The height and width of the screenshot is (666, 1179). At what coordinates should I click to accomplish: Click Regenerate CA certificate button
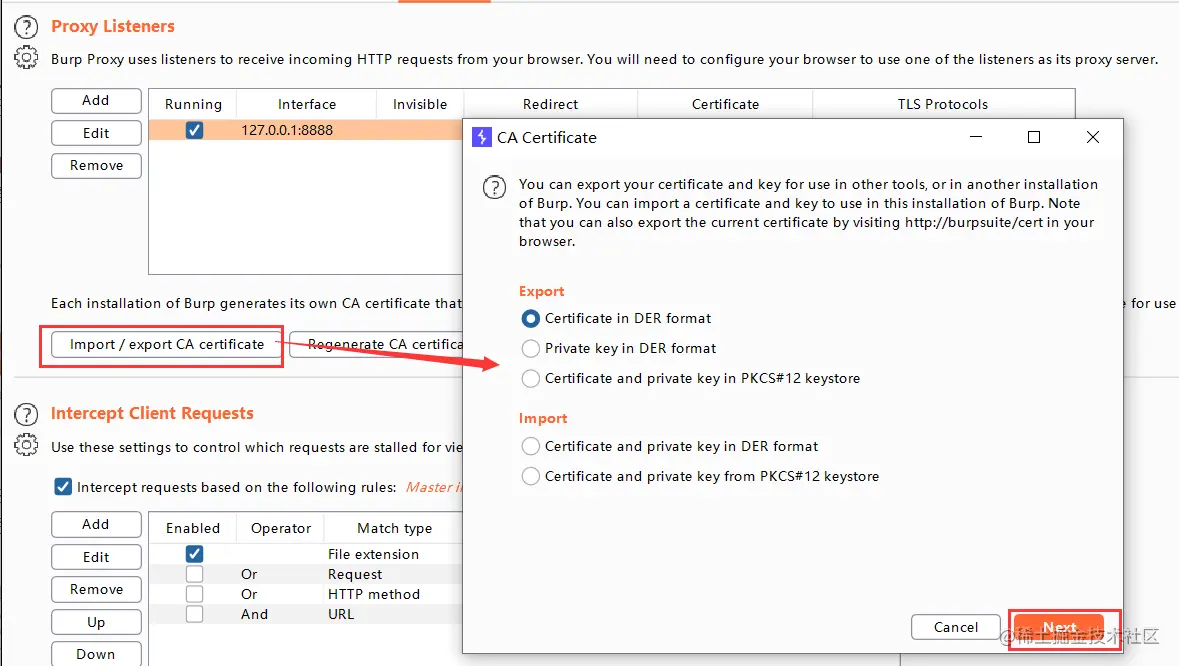tap(376, 344)
